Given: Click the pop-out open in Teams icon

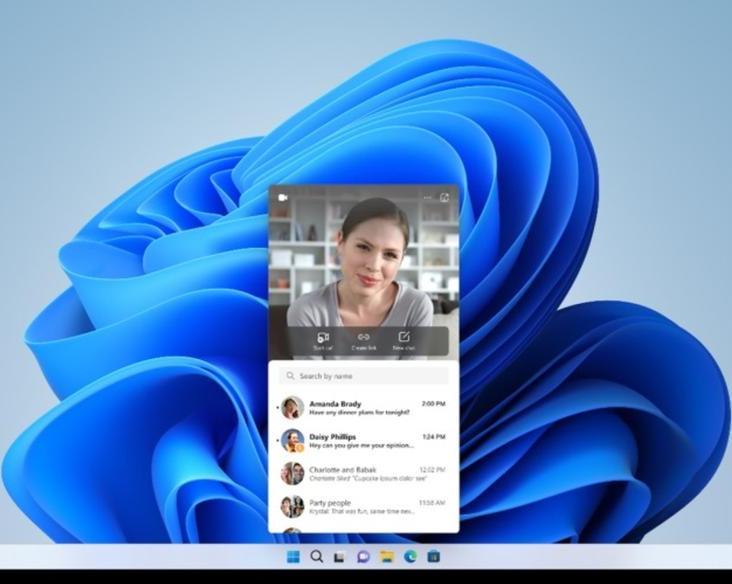Looking at the screenshot, I should tap(444, 197).
